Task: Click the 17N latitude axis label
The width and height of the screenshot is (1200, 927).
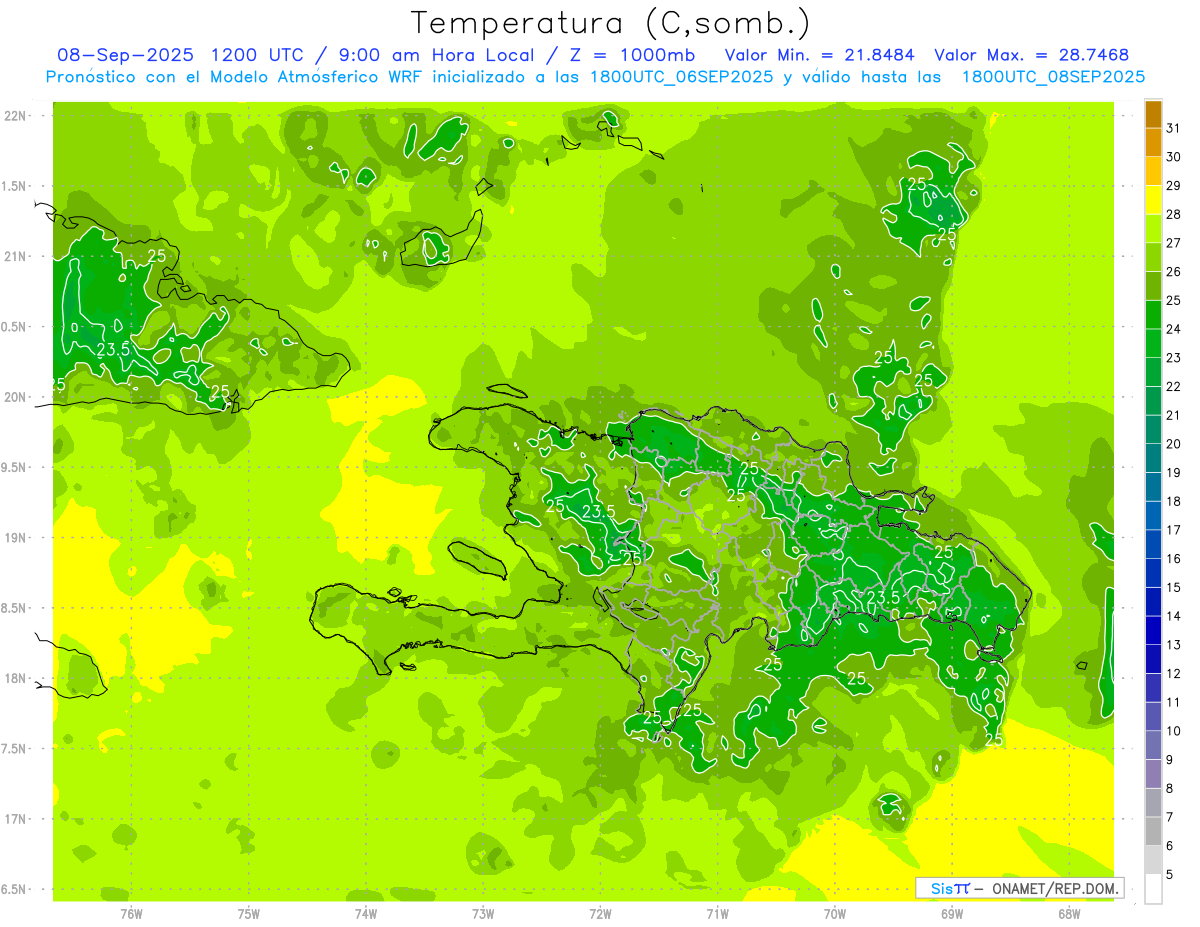Action: [x=15, y=819]
